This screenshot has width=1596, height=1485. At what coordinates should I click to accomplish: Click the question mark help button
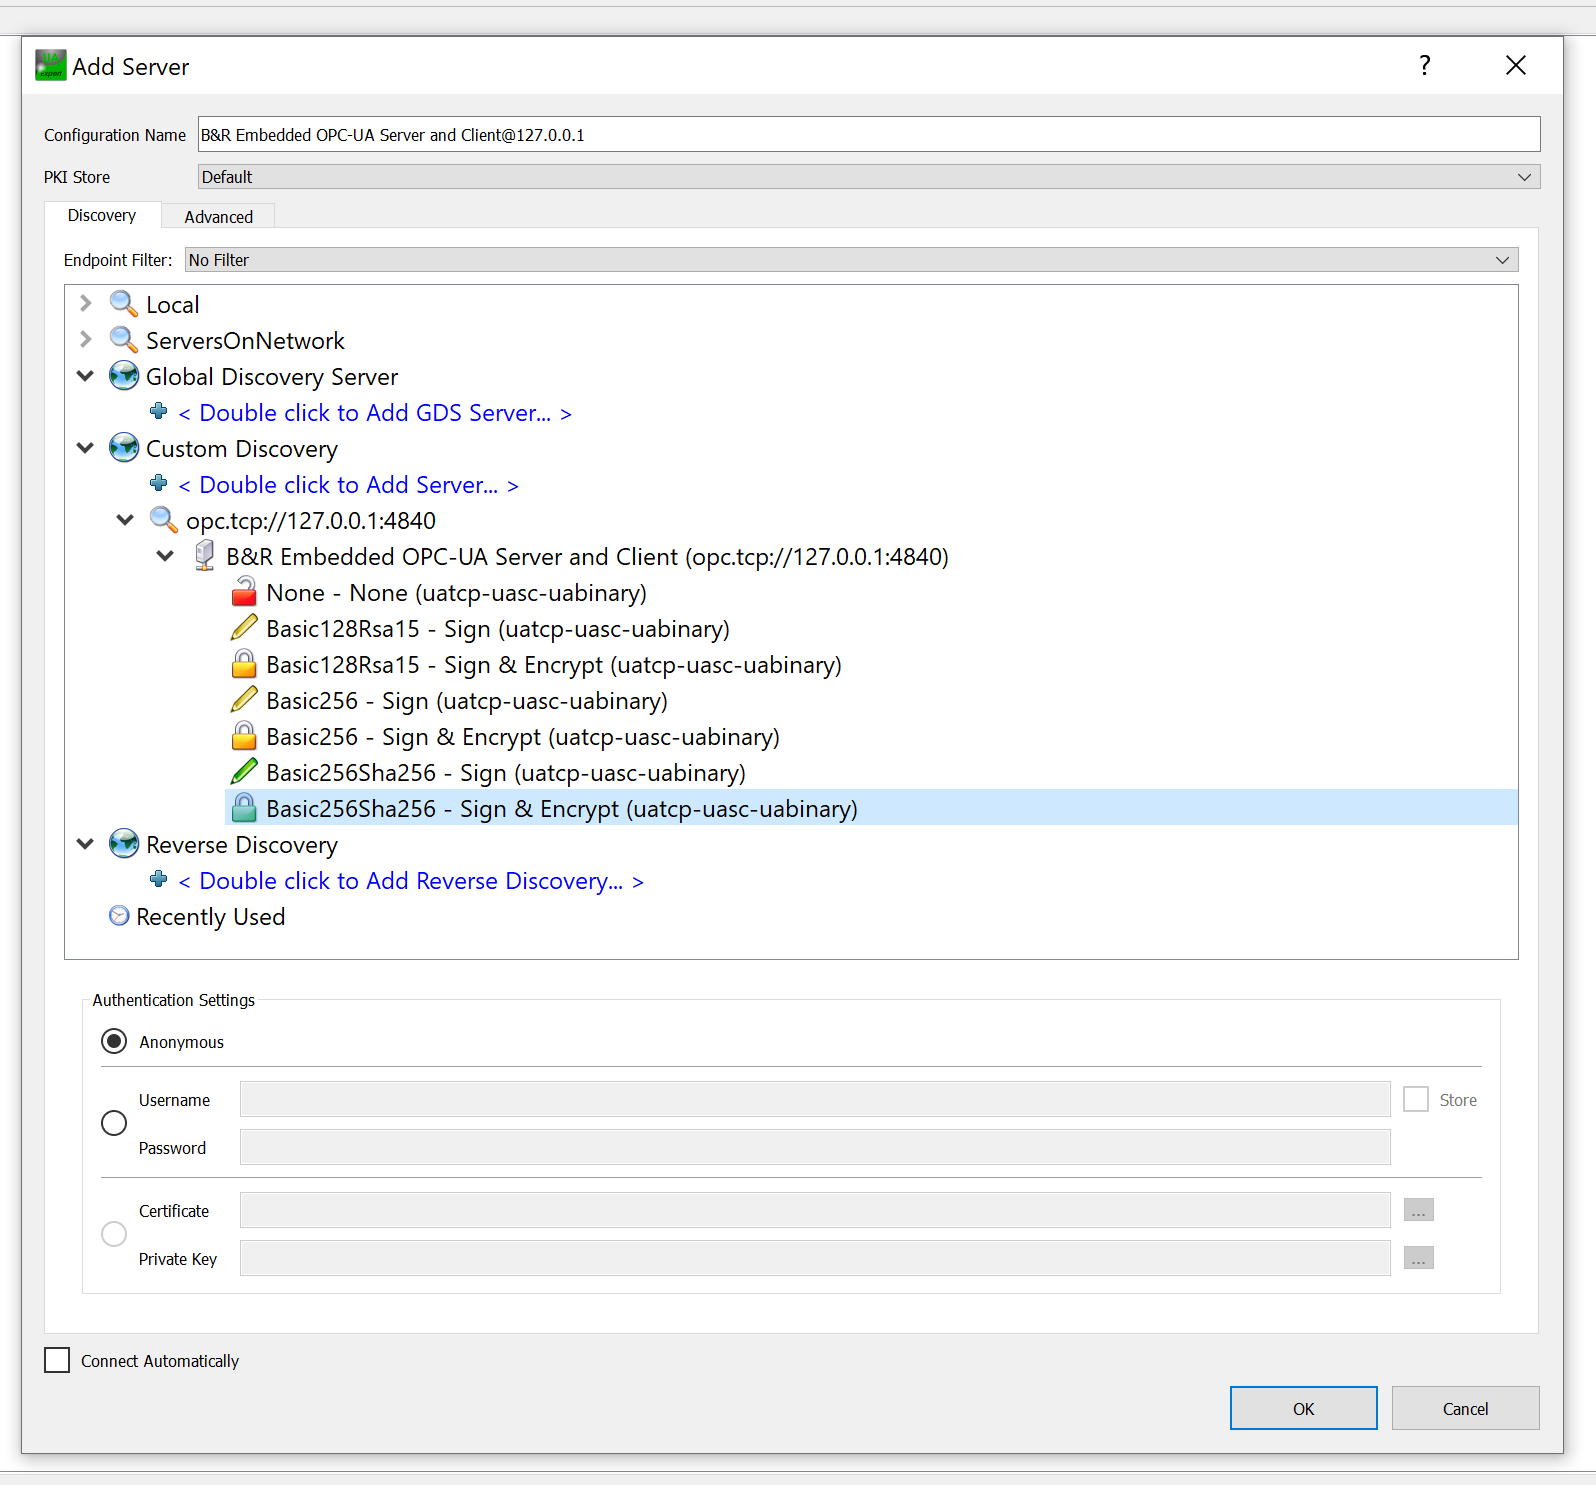[x=1425, y=66]
